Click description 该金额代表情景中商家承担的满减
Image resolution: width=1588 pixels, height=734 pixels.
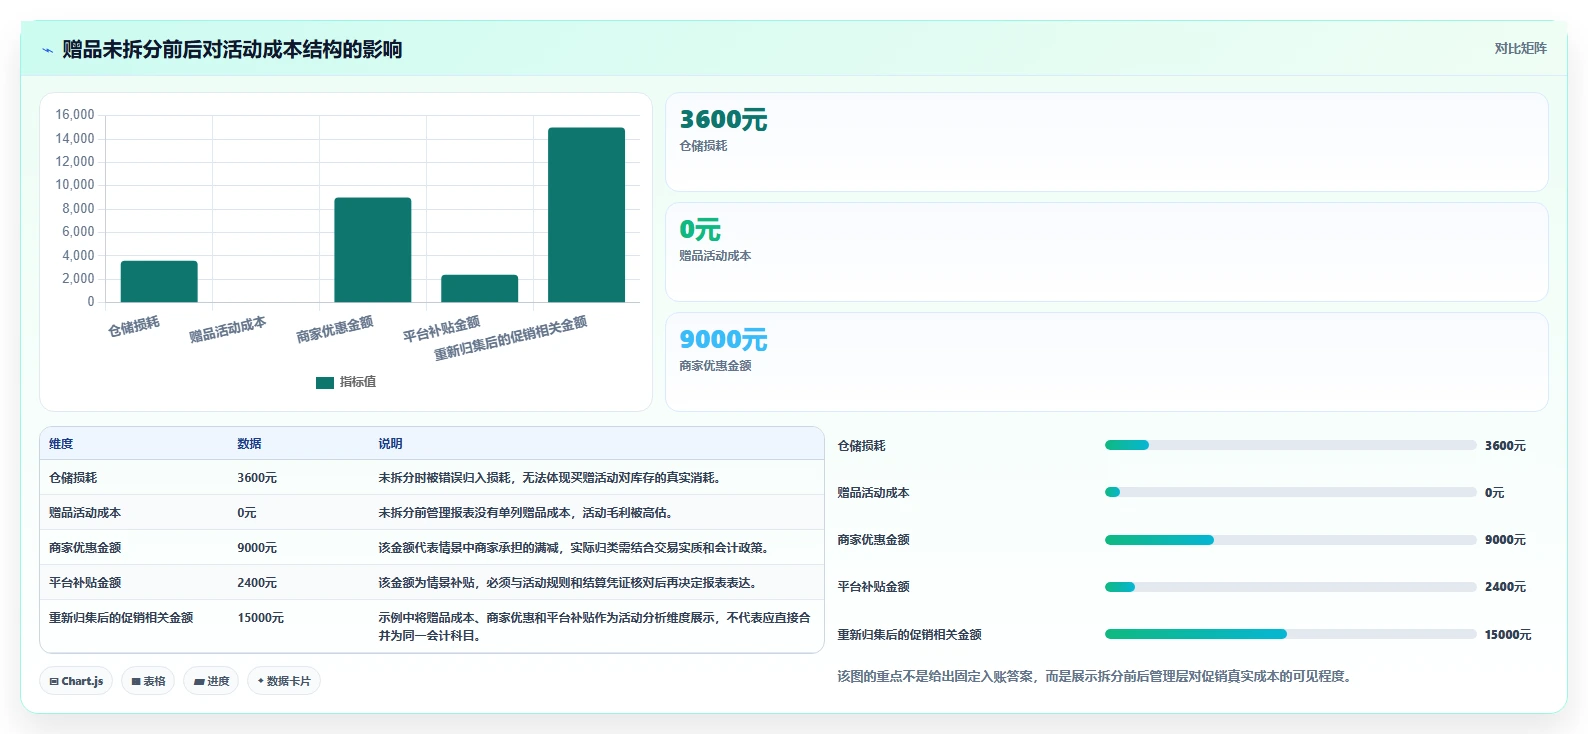pyautogui.click(x=574, y=548)
